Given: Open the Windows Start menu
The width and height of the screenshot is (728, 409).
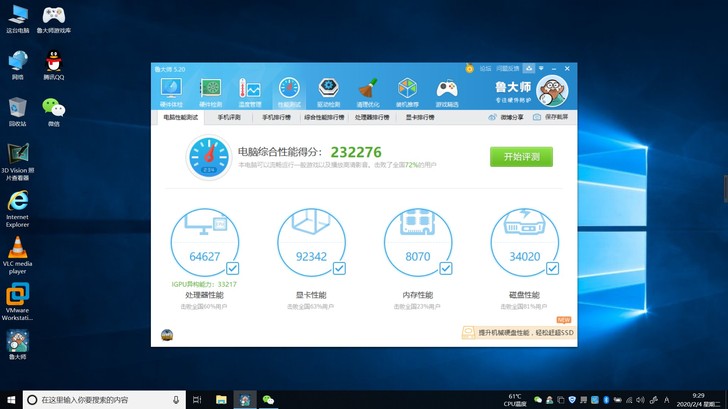Looking at the screenshot, I should click(11, 400).
